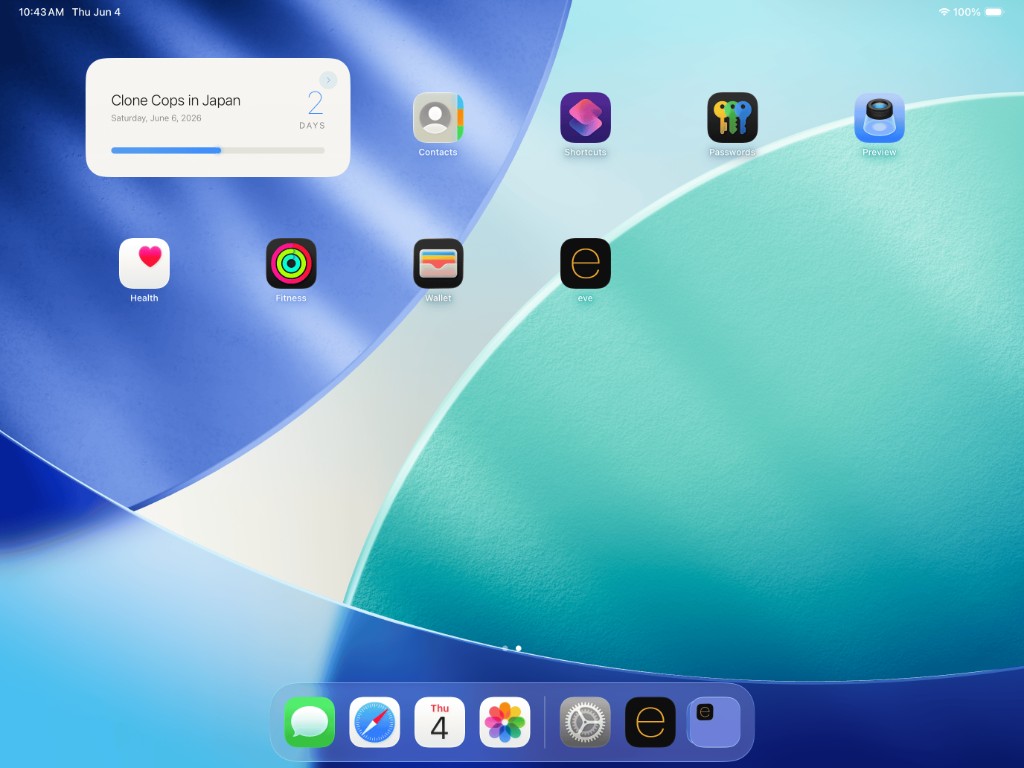
Task: Launch the Shortcuts app
Action: click(x=585, y=118)
